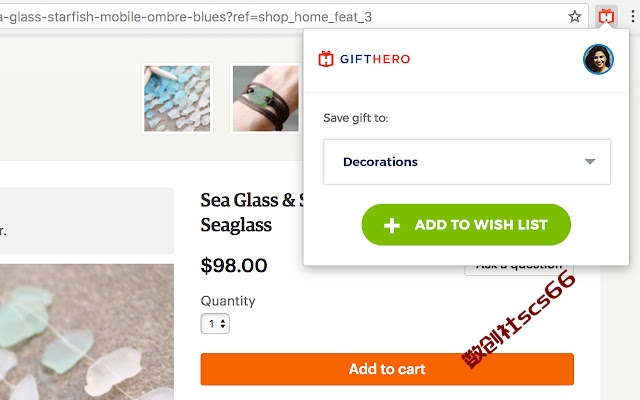Select the bracelet on wrist thumbnail

pos(266,98)
